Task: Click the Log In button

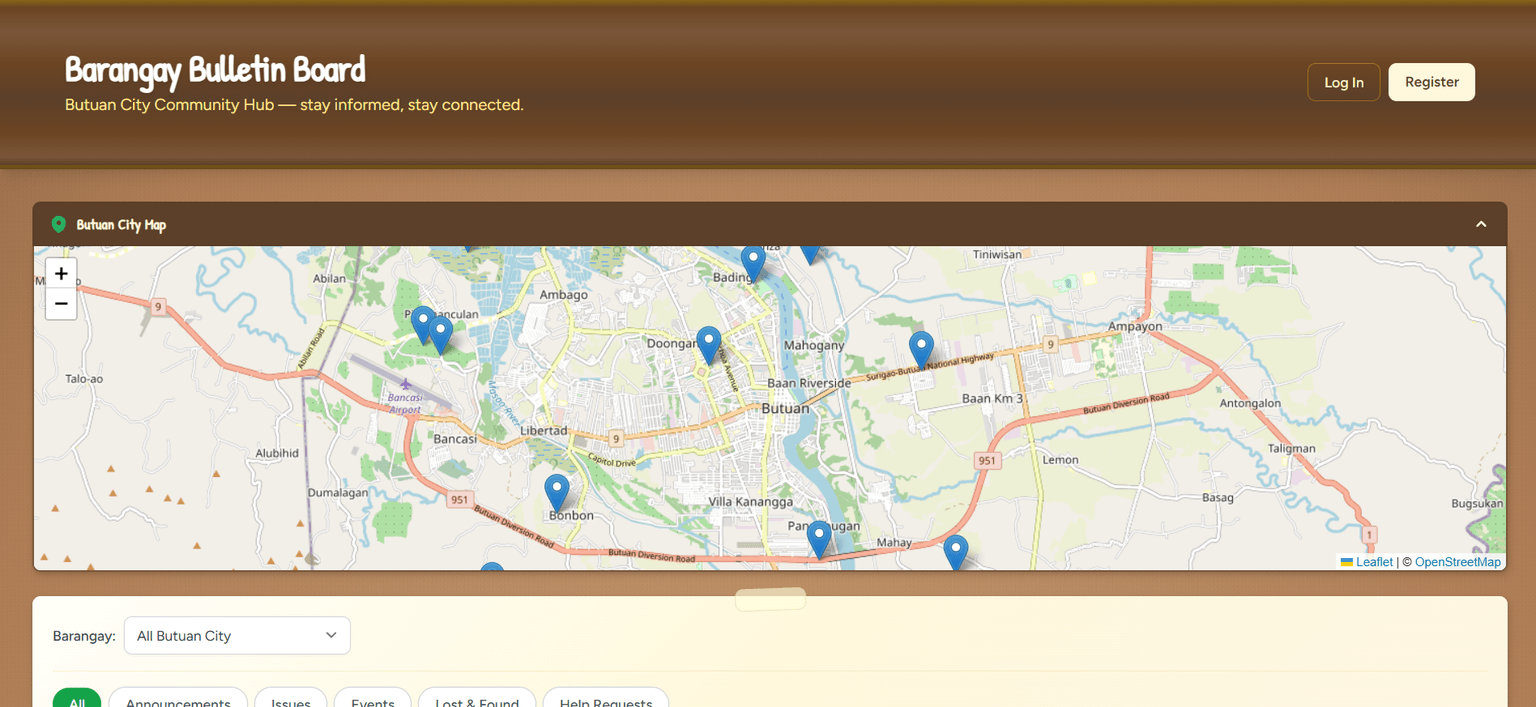Action: pyautogui.click(x=1344, y=82)
